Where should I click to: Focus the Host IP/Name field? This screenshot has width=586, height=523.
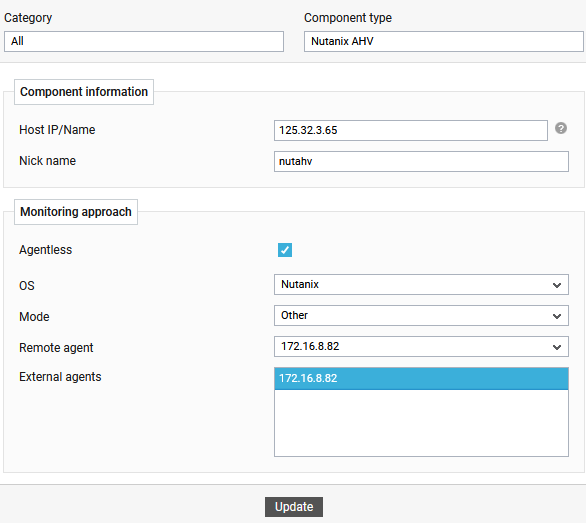pyautogui.click(x=411, y=130)
